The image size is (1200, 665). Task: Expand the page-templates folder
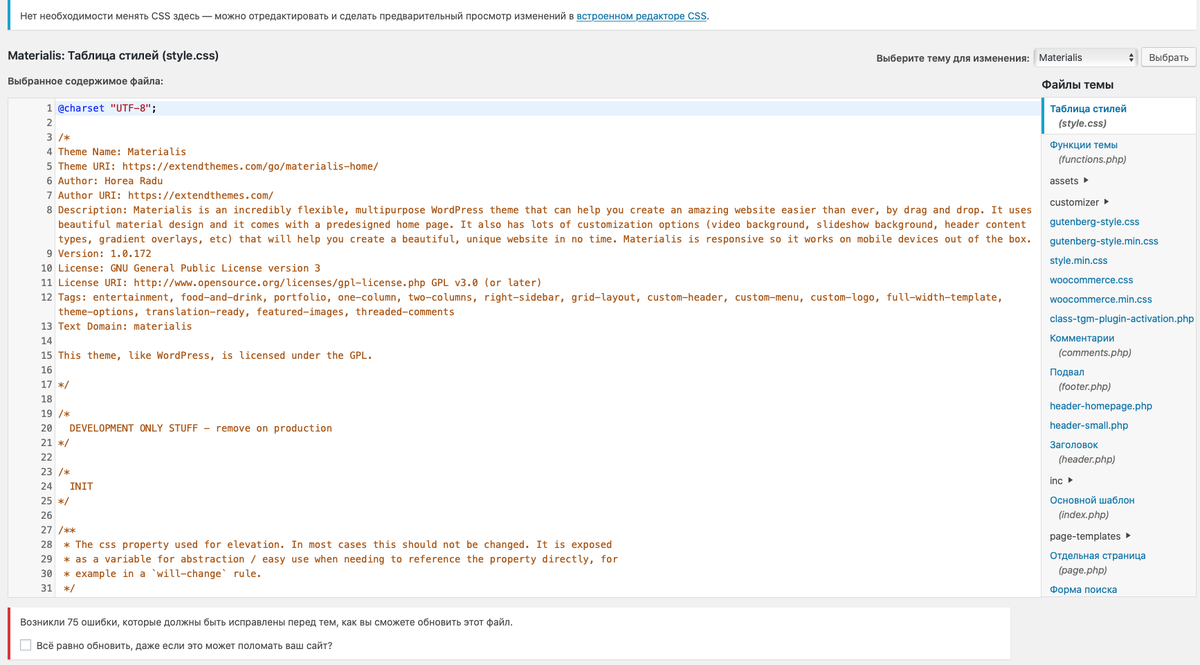pyautogui.click(x=1090, y=536)
